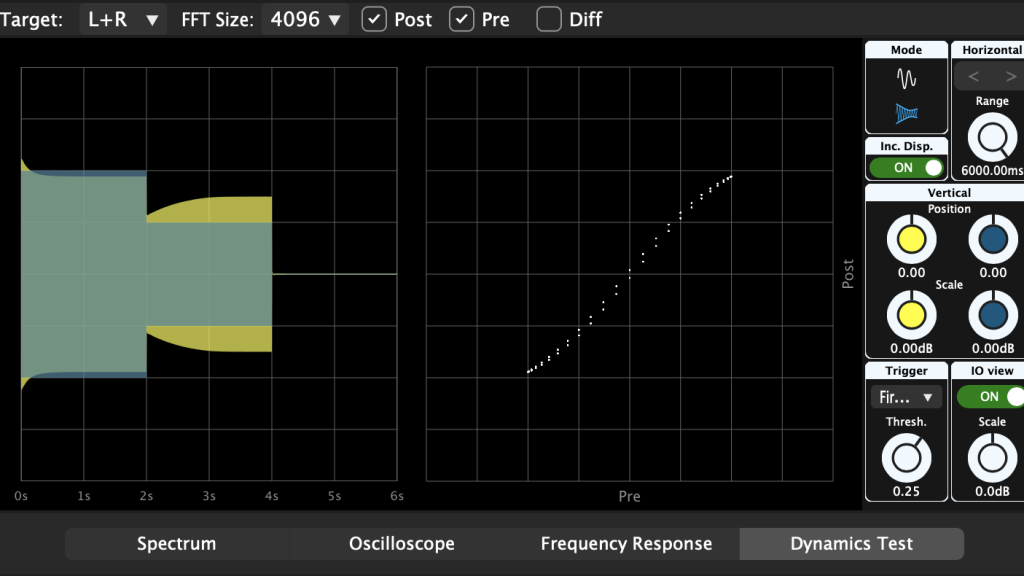Uncheck the Pre checkbox
The image size is (1024, 576).
[461, 18]
